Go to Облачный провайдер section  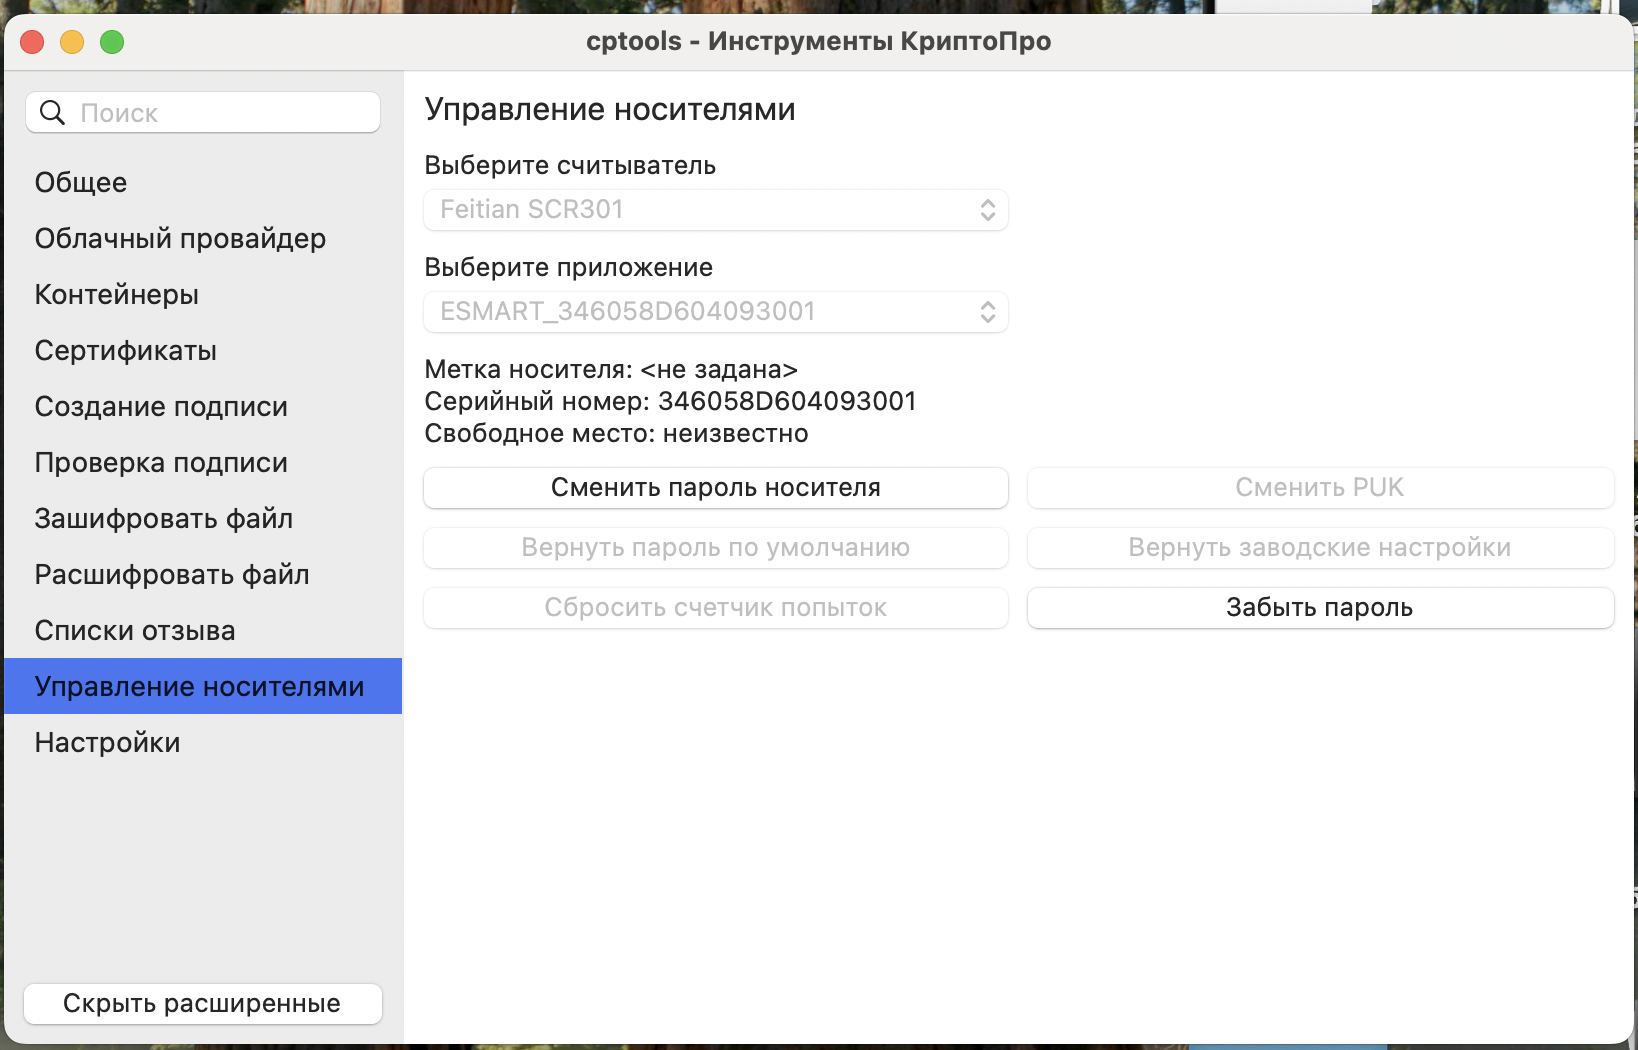(203, 238)
